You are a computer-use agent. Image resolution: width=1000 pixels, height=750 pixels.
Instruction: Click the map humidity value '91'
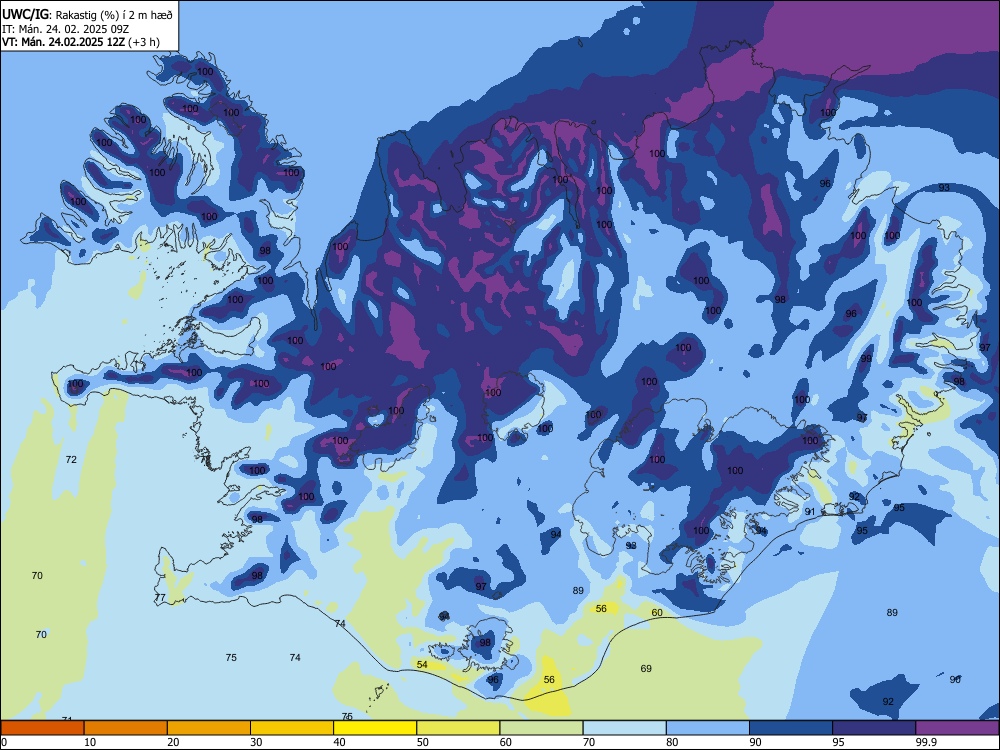[x=810, y=511]
